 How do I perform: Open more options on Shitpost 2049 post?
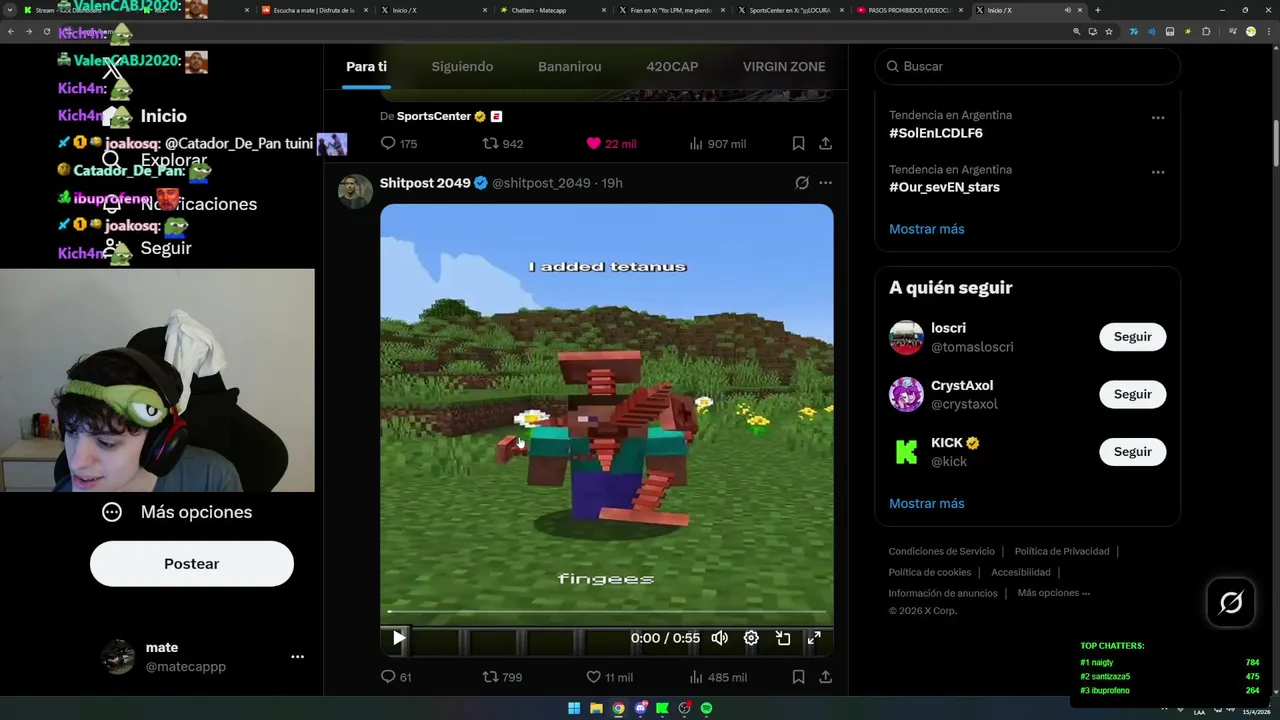(x=825, y=183)
